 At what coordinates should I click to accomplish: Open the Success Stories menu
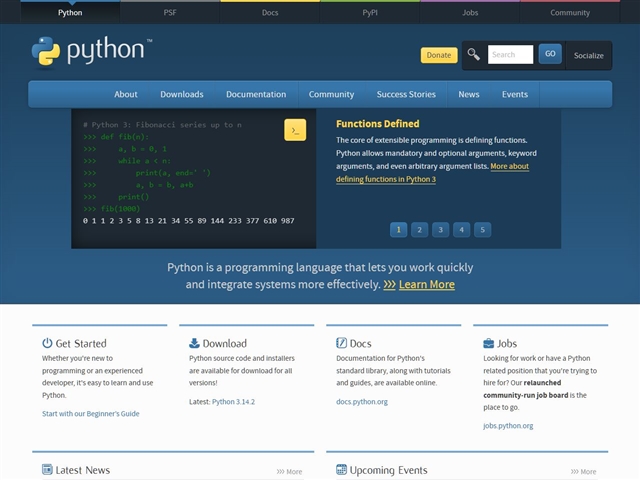pos(406,94)
